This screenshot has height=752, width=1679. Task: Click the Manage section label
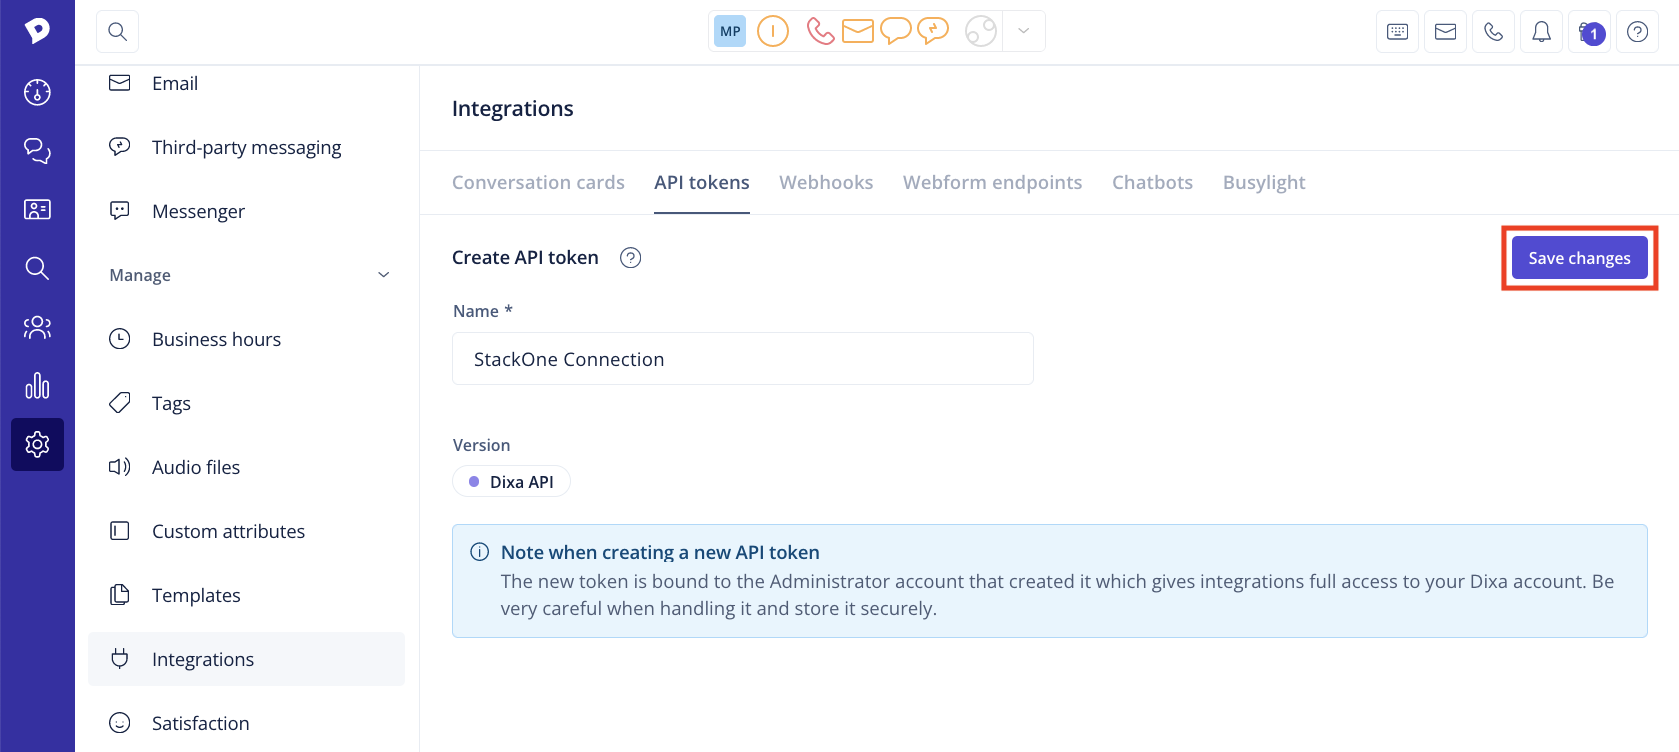[140, 275]
